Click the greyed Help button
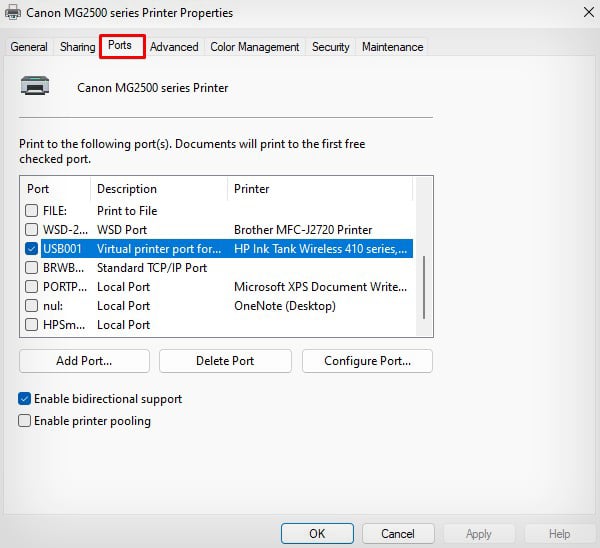 (x=559, y=533)
